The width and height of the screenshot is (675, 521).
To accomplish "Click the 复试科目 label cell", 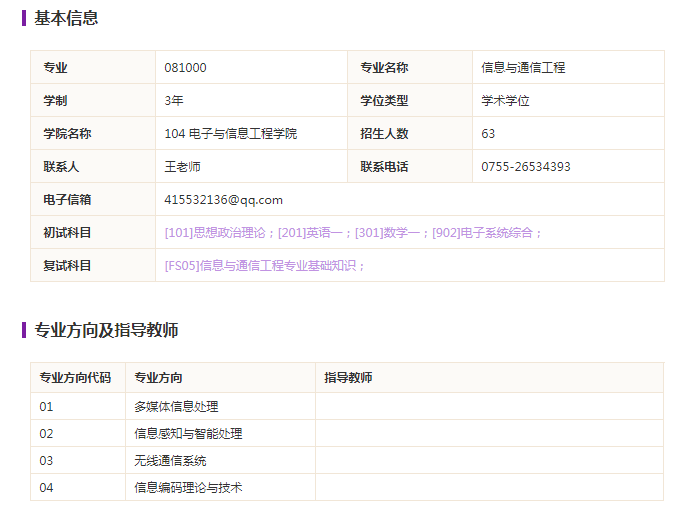I will pos(93,265).
